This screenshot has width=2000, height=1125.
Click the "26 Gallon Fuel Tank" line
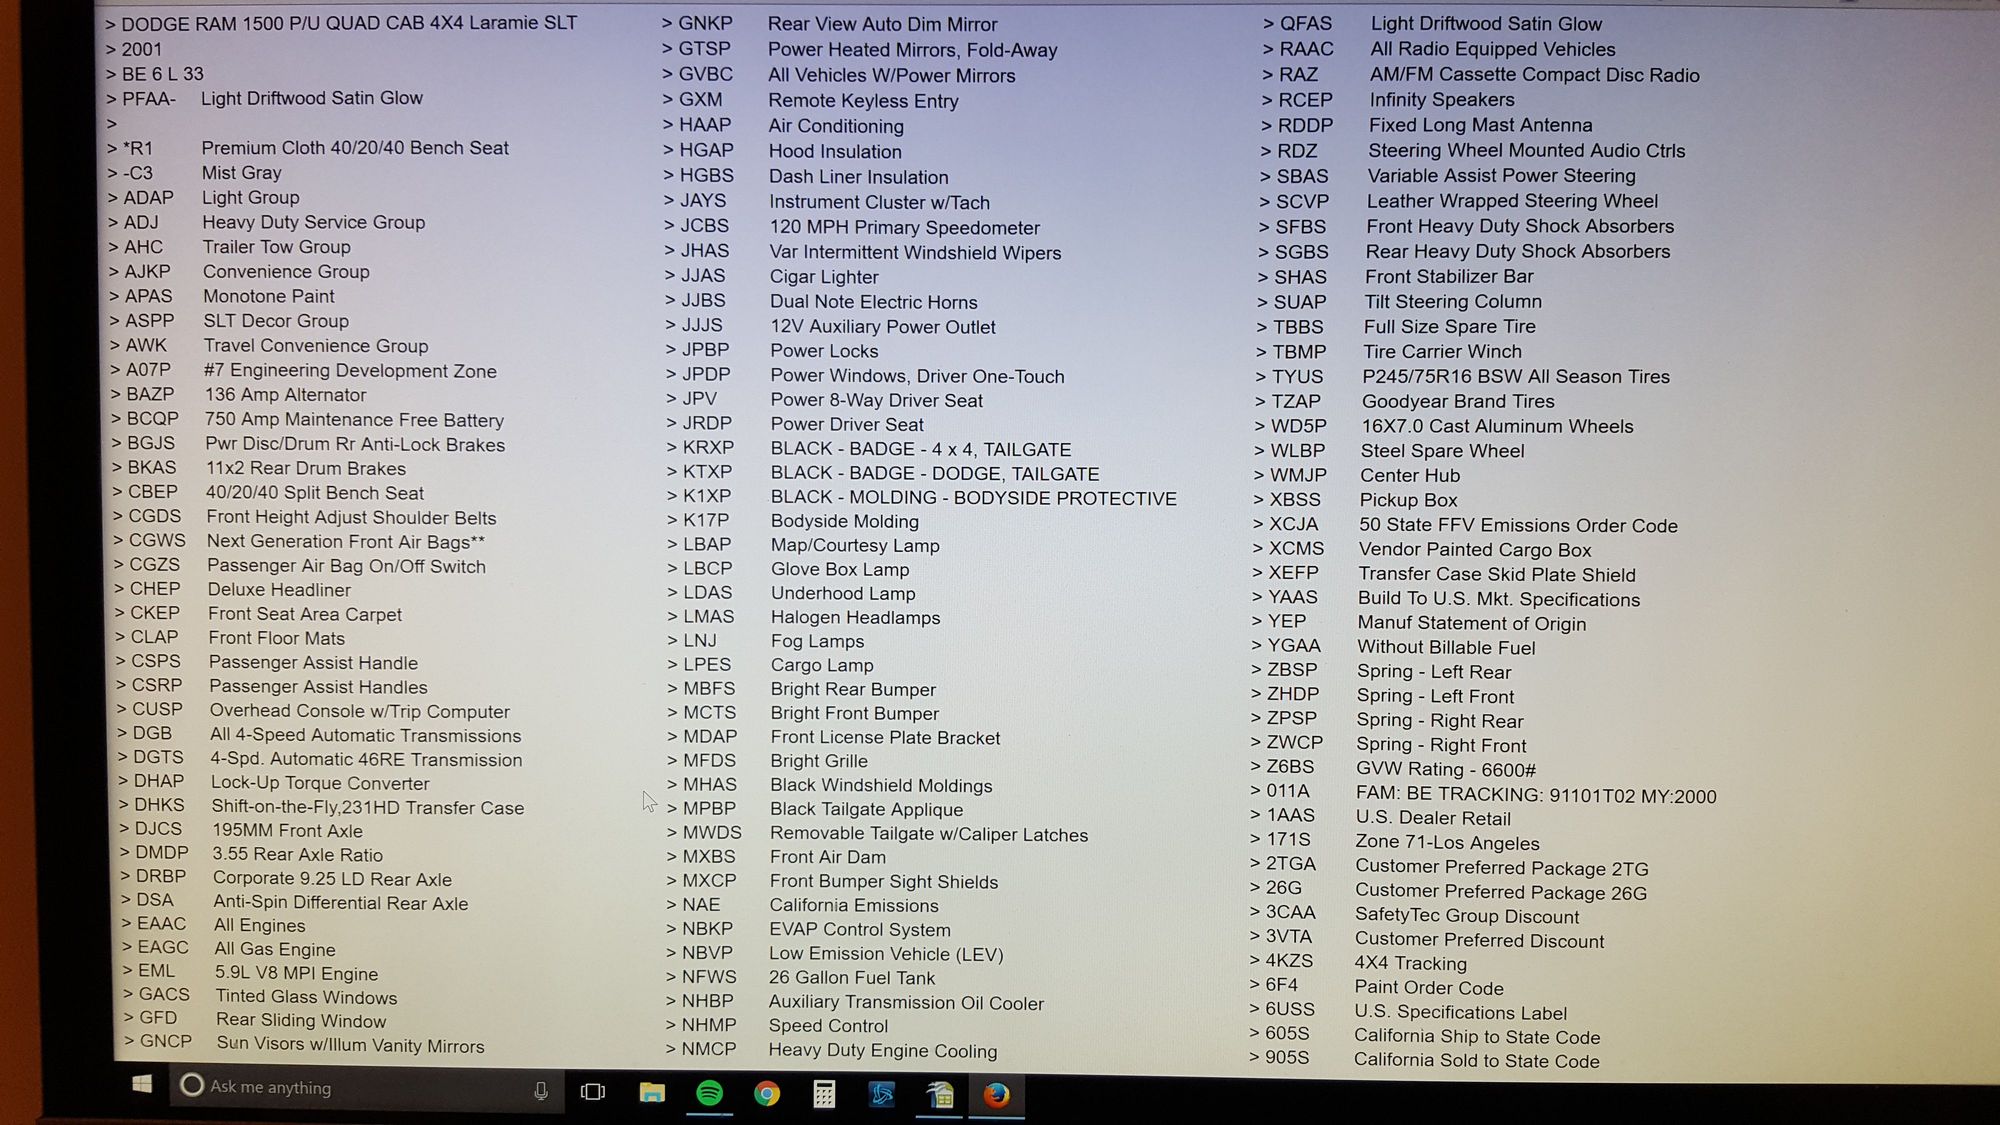851,978
